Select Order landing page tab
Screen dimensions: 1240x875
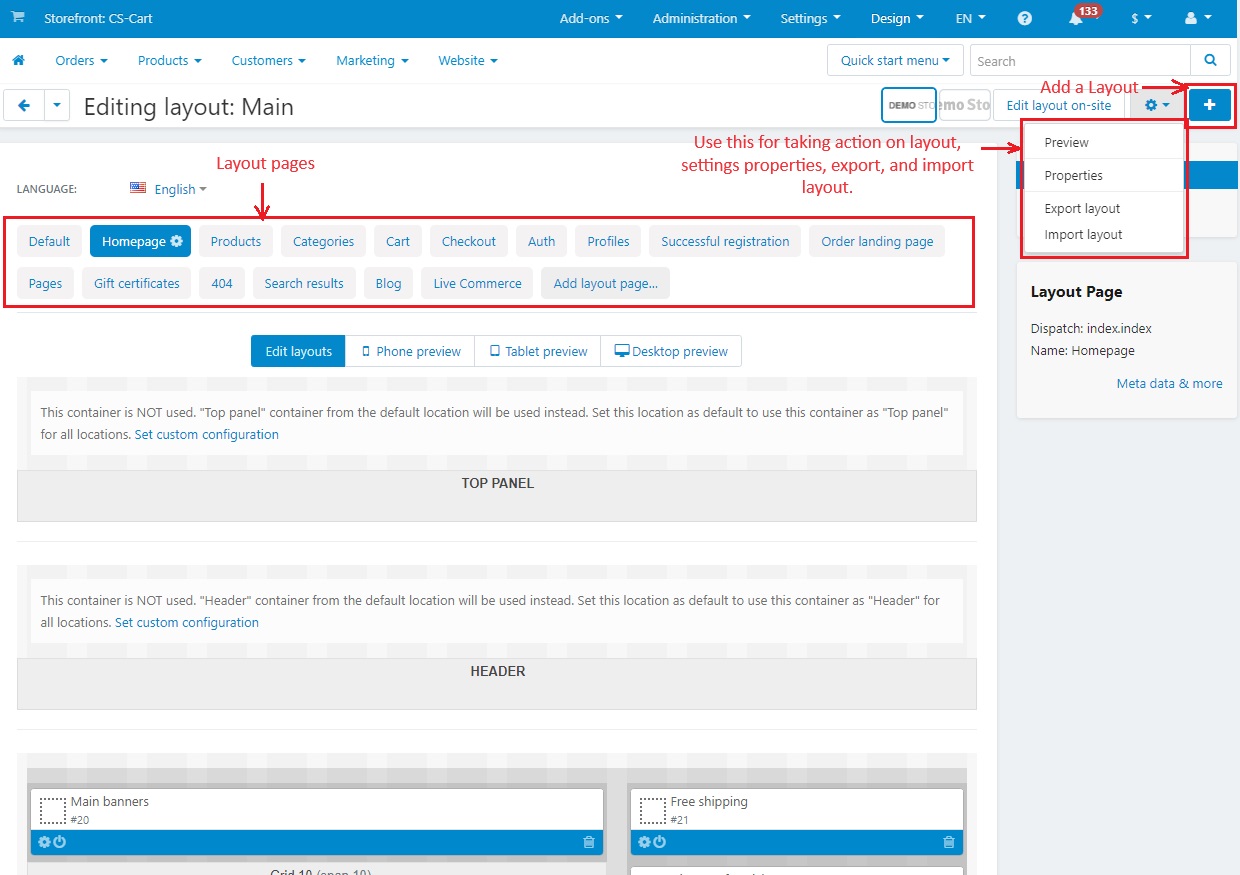[877, 241]
